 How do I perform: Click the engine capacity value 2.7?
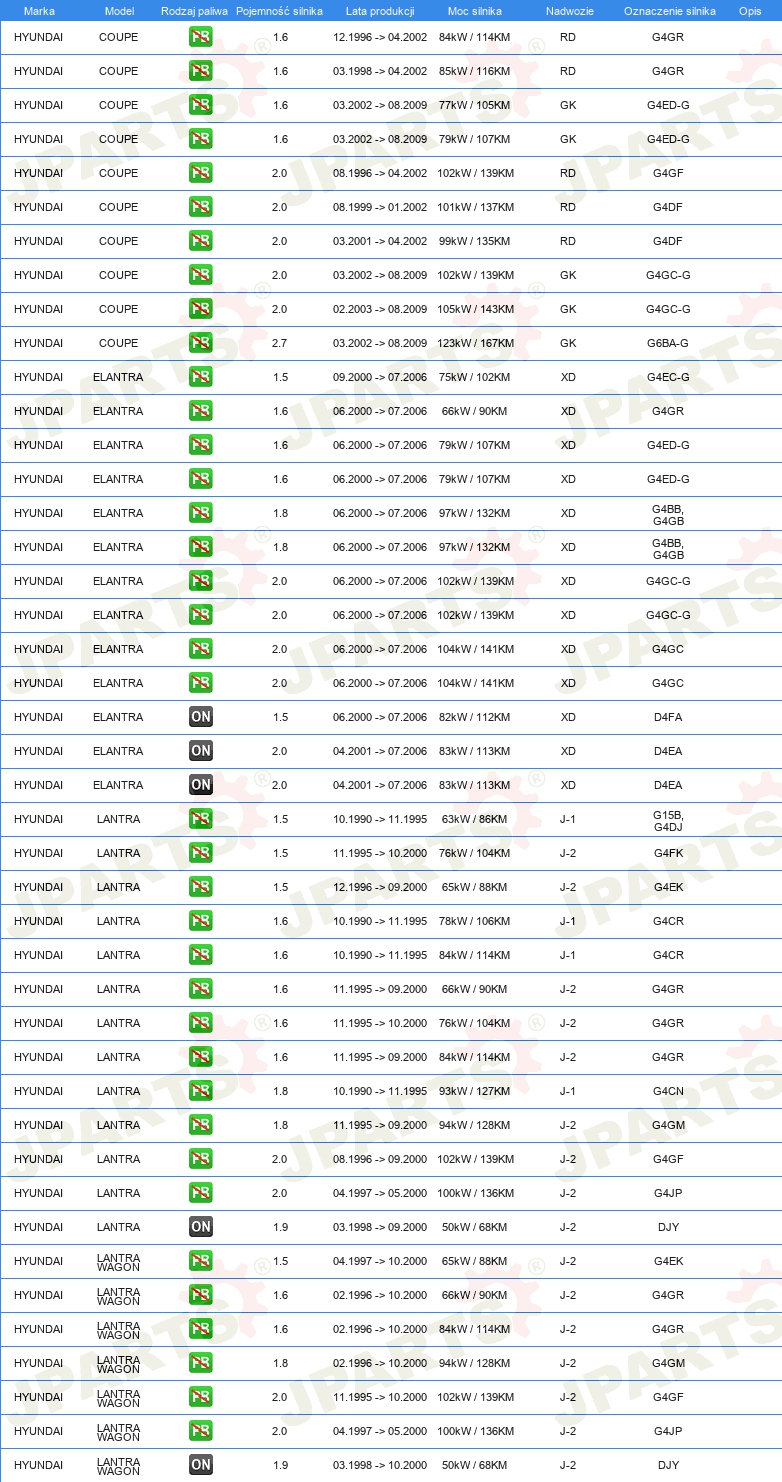[280, 343]
